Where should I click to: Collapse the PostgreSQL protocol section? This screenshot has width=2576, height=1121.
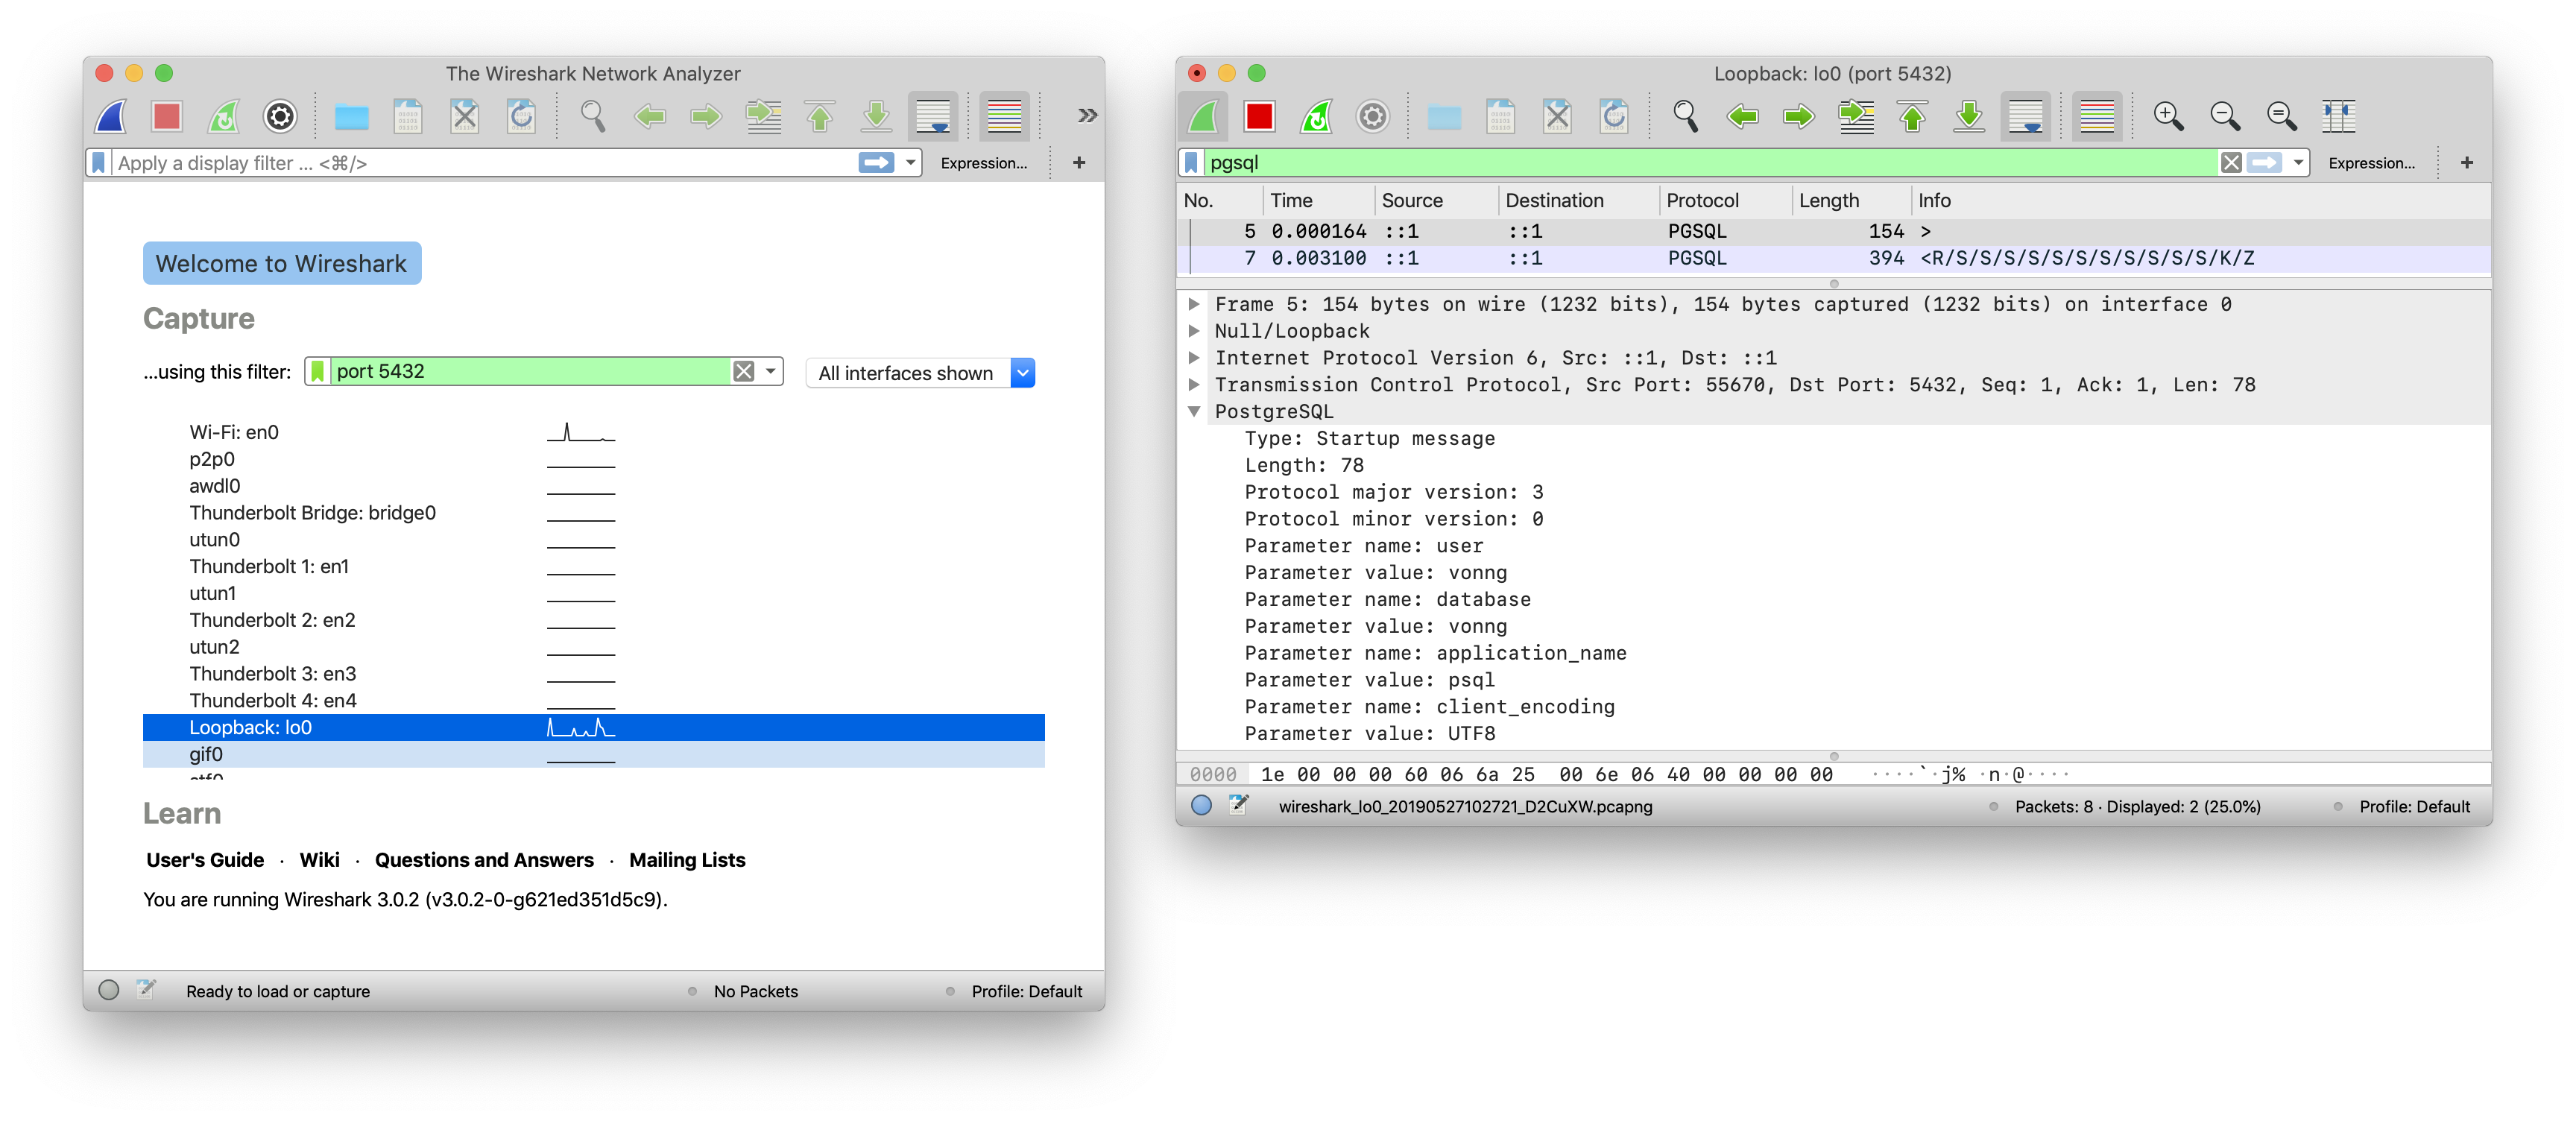(x=1193, y=411)
